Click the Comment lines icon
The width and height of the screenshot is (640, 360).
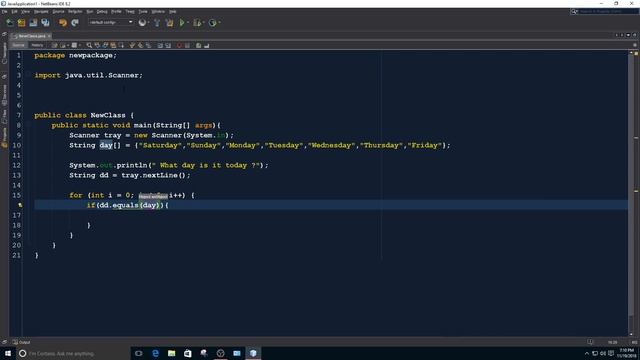click(198, 45)
